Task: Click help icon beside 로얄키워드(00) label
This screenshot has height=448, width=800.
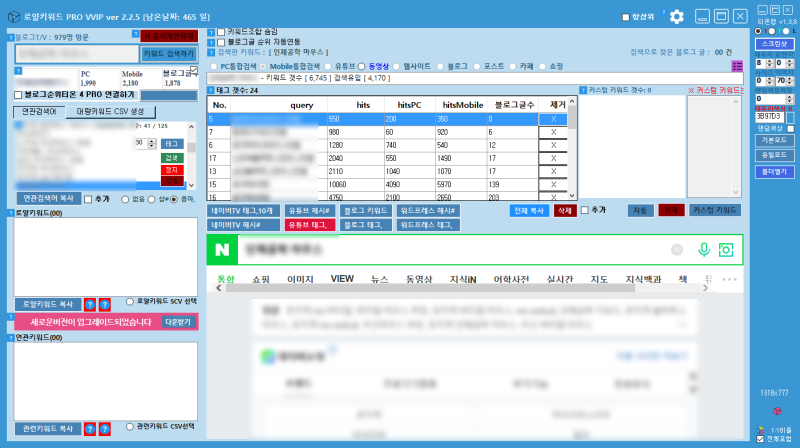Action: click(x=11, y=213)
